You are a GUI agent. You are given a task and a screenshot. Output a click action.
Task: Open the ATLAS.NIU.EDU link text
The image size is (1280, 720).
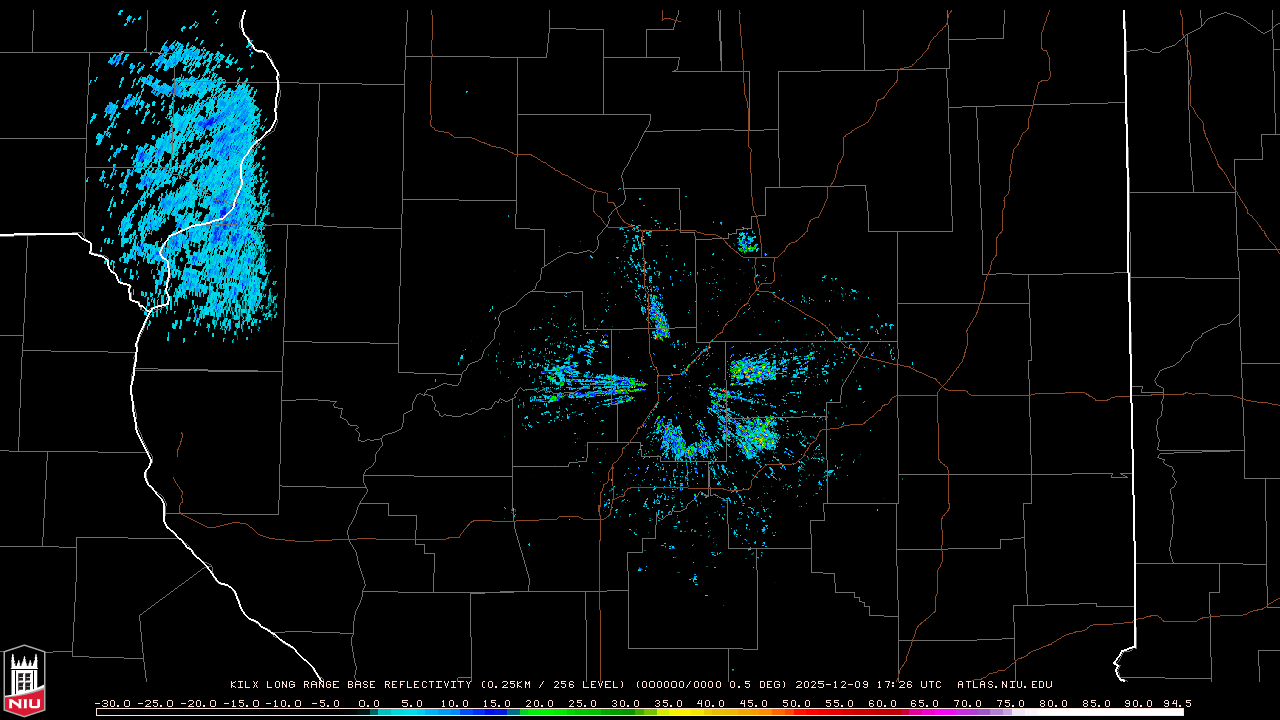tap(1004, 685)
